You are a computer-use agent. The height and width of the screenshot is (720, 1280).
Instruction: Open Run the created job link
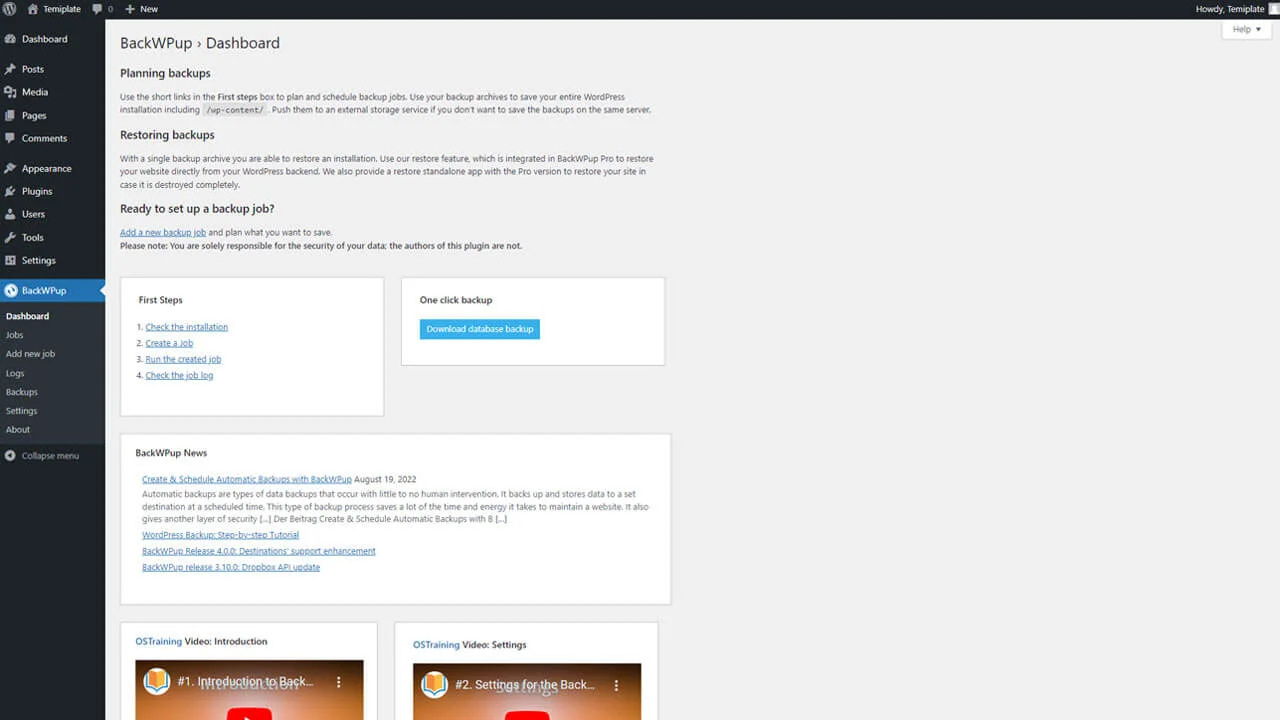click(183, 359)
